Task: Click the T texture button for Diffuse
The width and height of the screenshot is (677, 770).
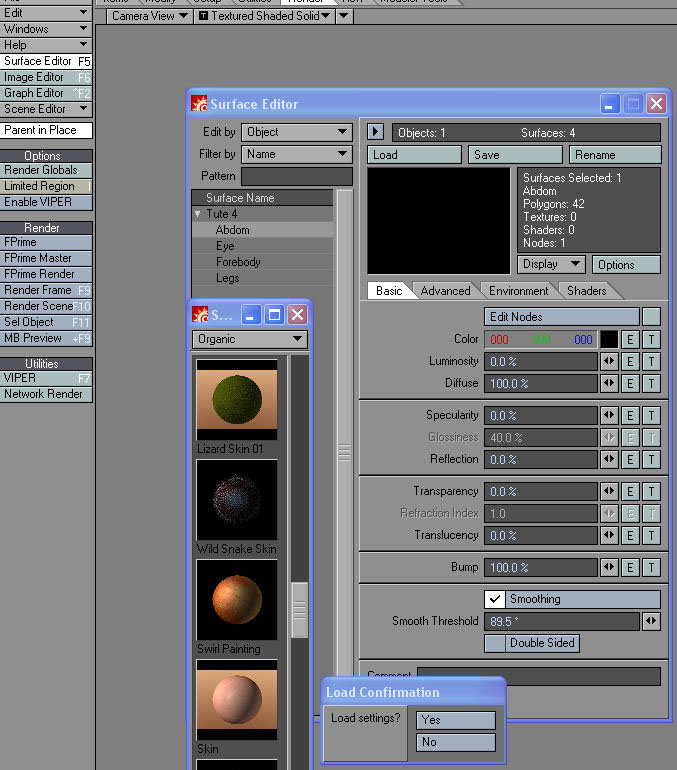Action: click(651, 384)
